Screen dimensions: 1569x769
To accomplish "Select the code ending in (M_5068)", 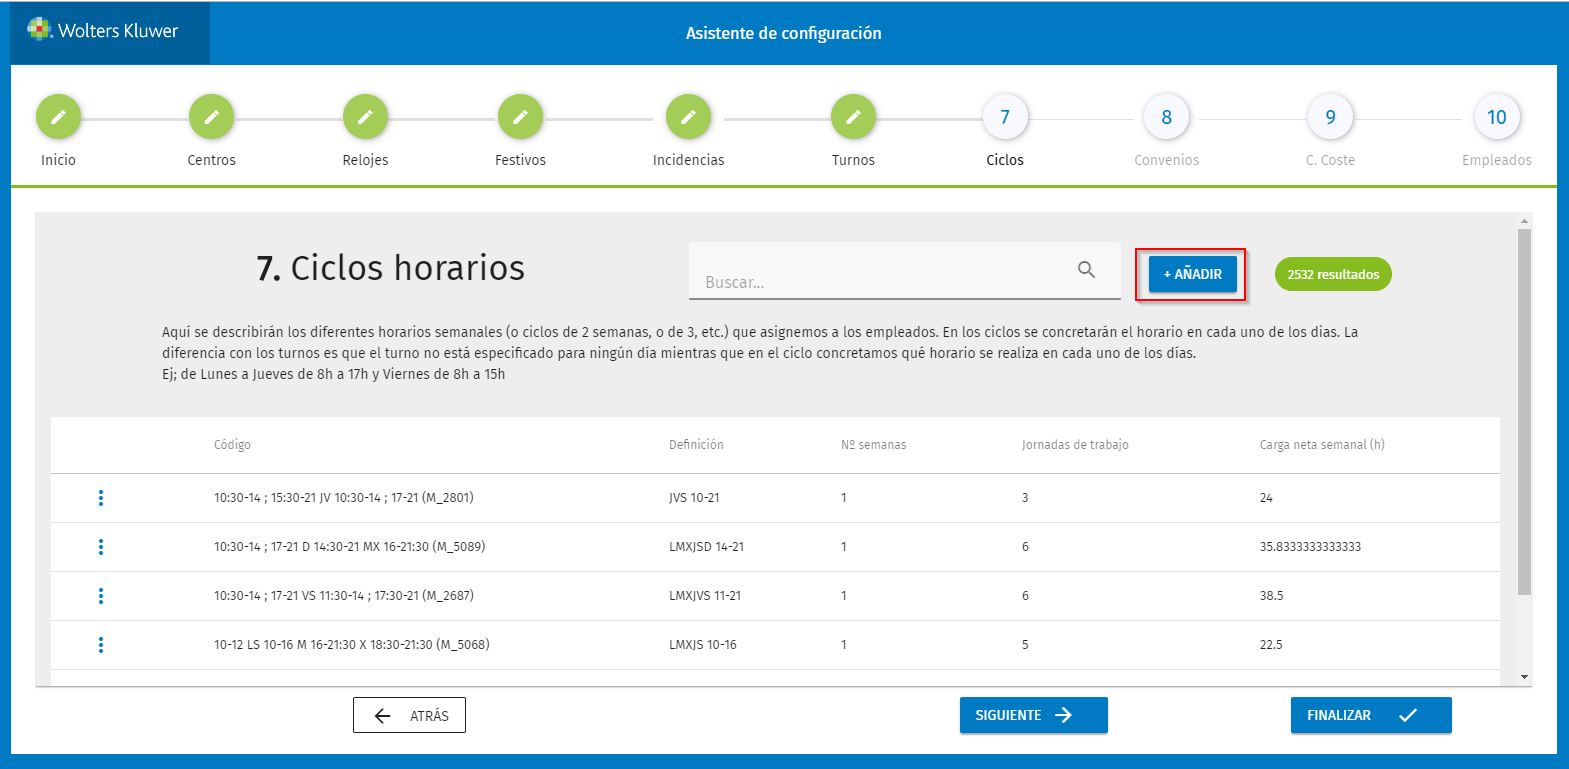I will tap(351, 645).
